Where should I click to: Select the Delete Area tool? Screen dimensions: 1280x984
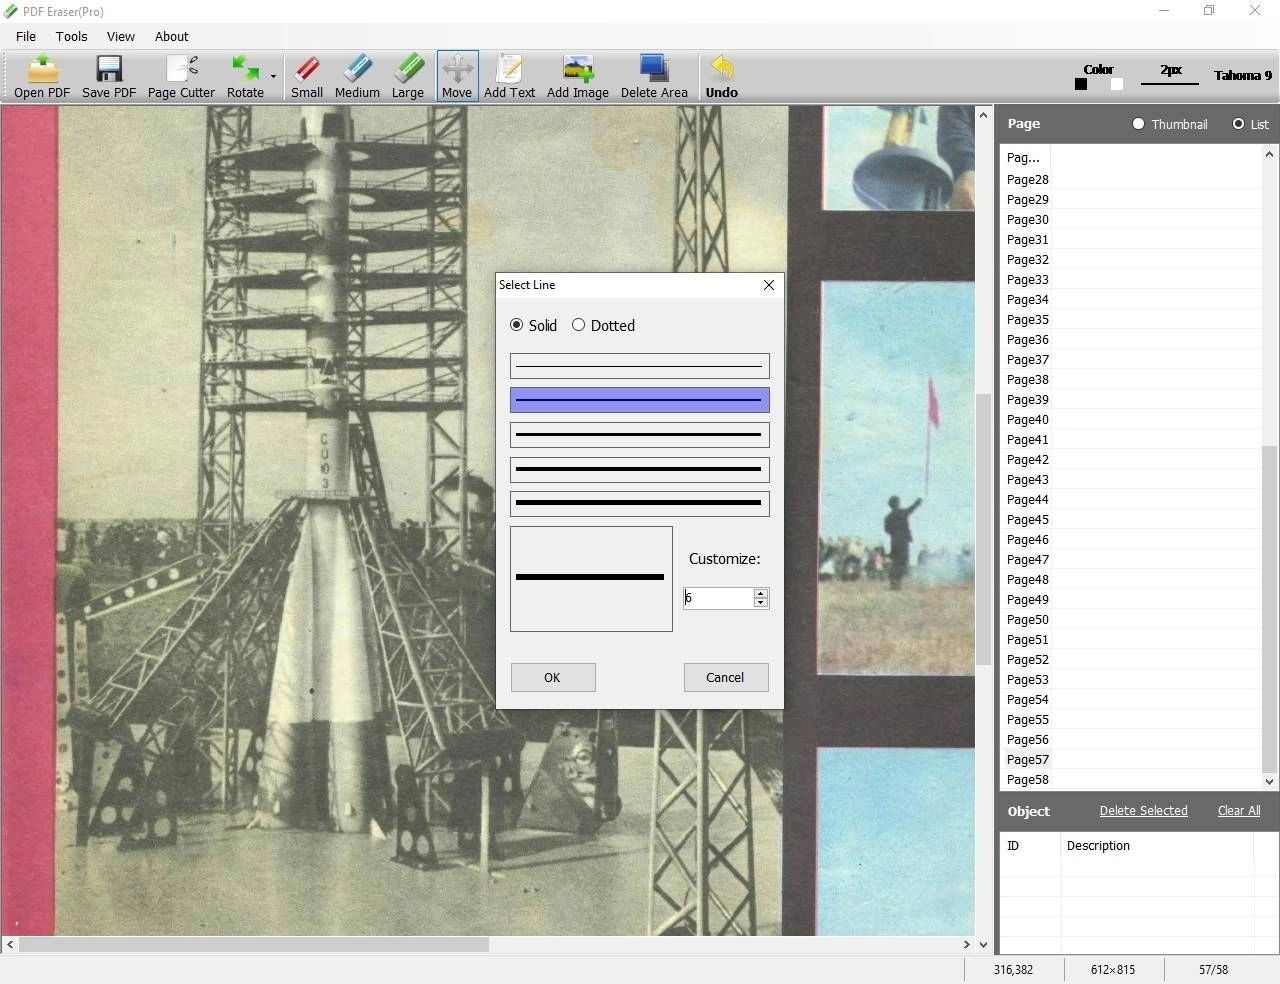(654, 76)
